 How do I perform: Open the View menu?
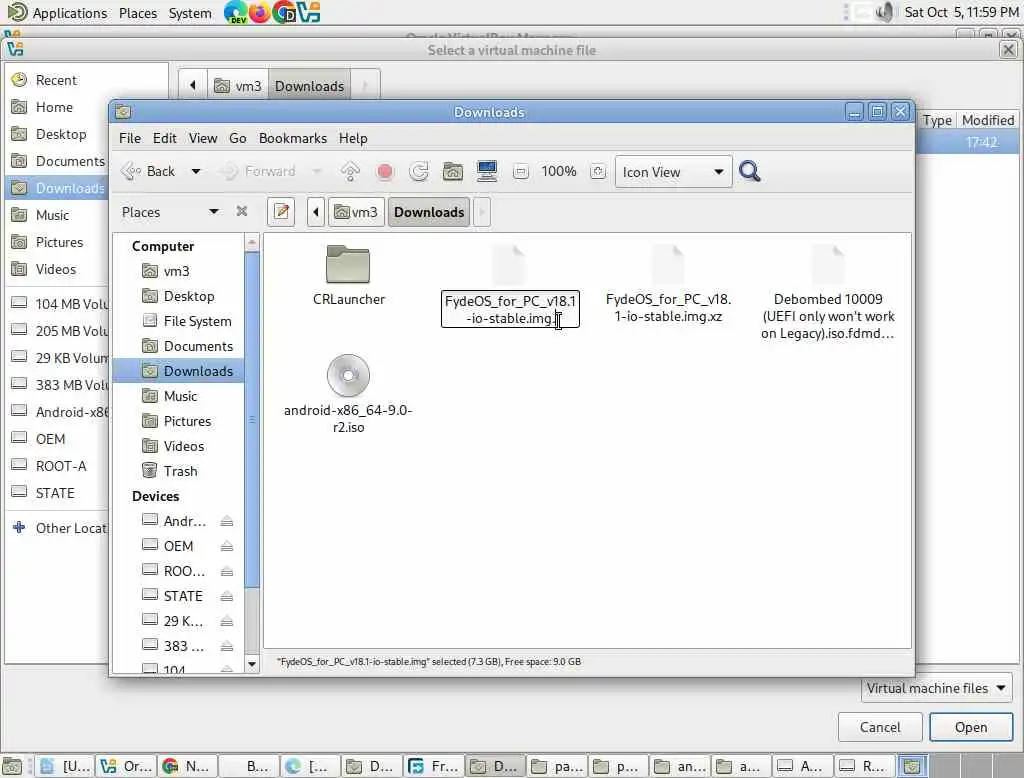[203, 138]
